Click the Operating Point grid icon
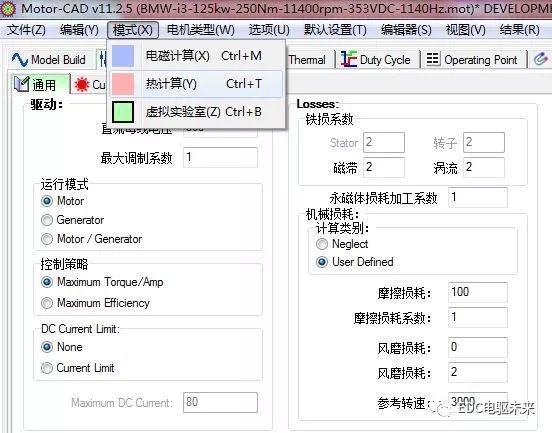This screenshot has width=552, height=433. coord(433,59)
